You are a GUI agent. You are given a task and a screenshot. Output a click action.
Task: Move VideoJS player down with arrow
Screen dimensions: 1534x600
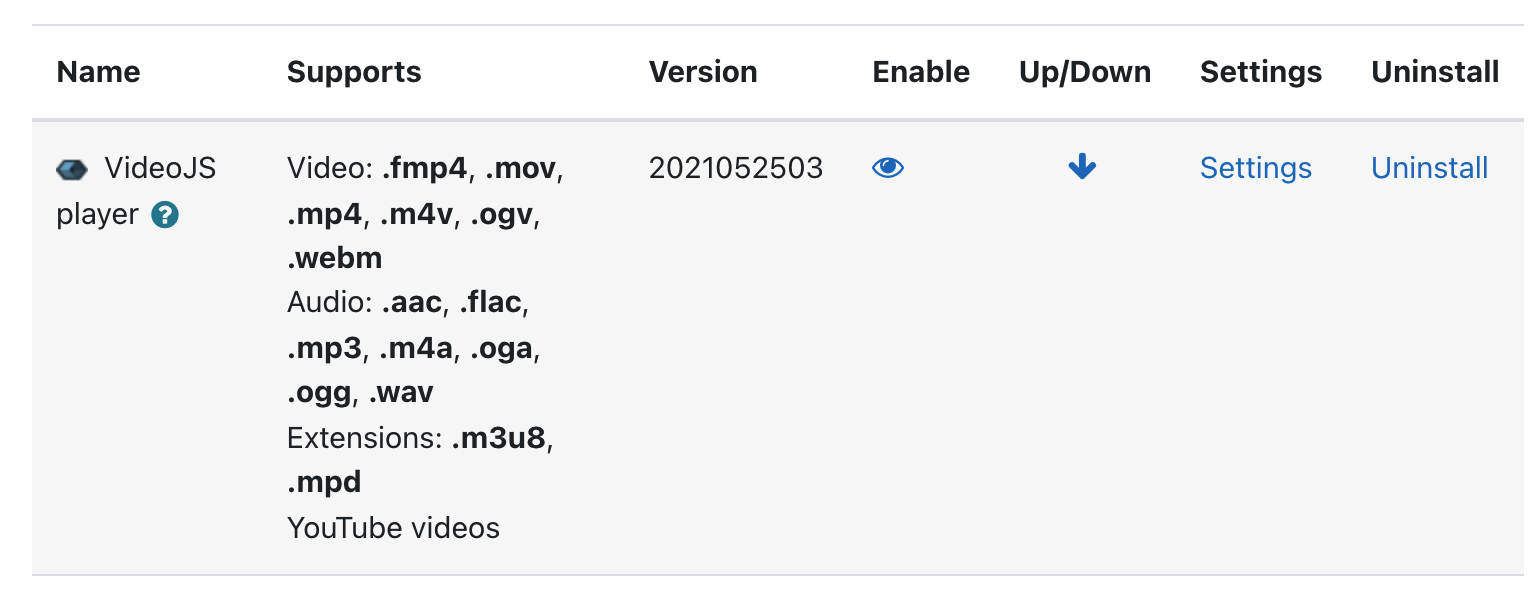[1083, 167]
